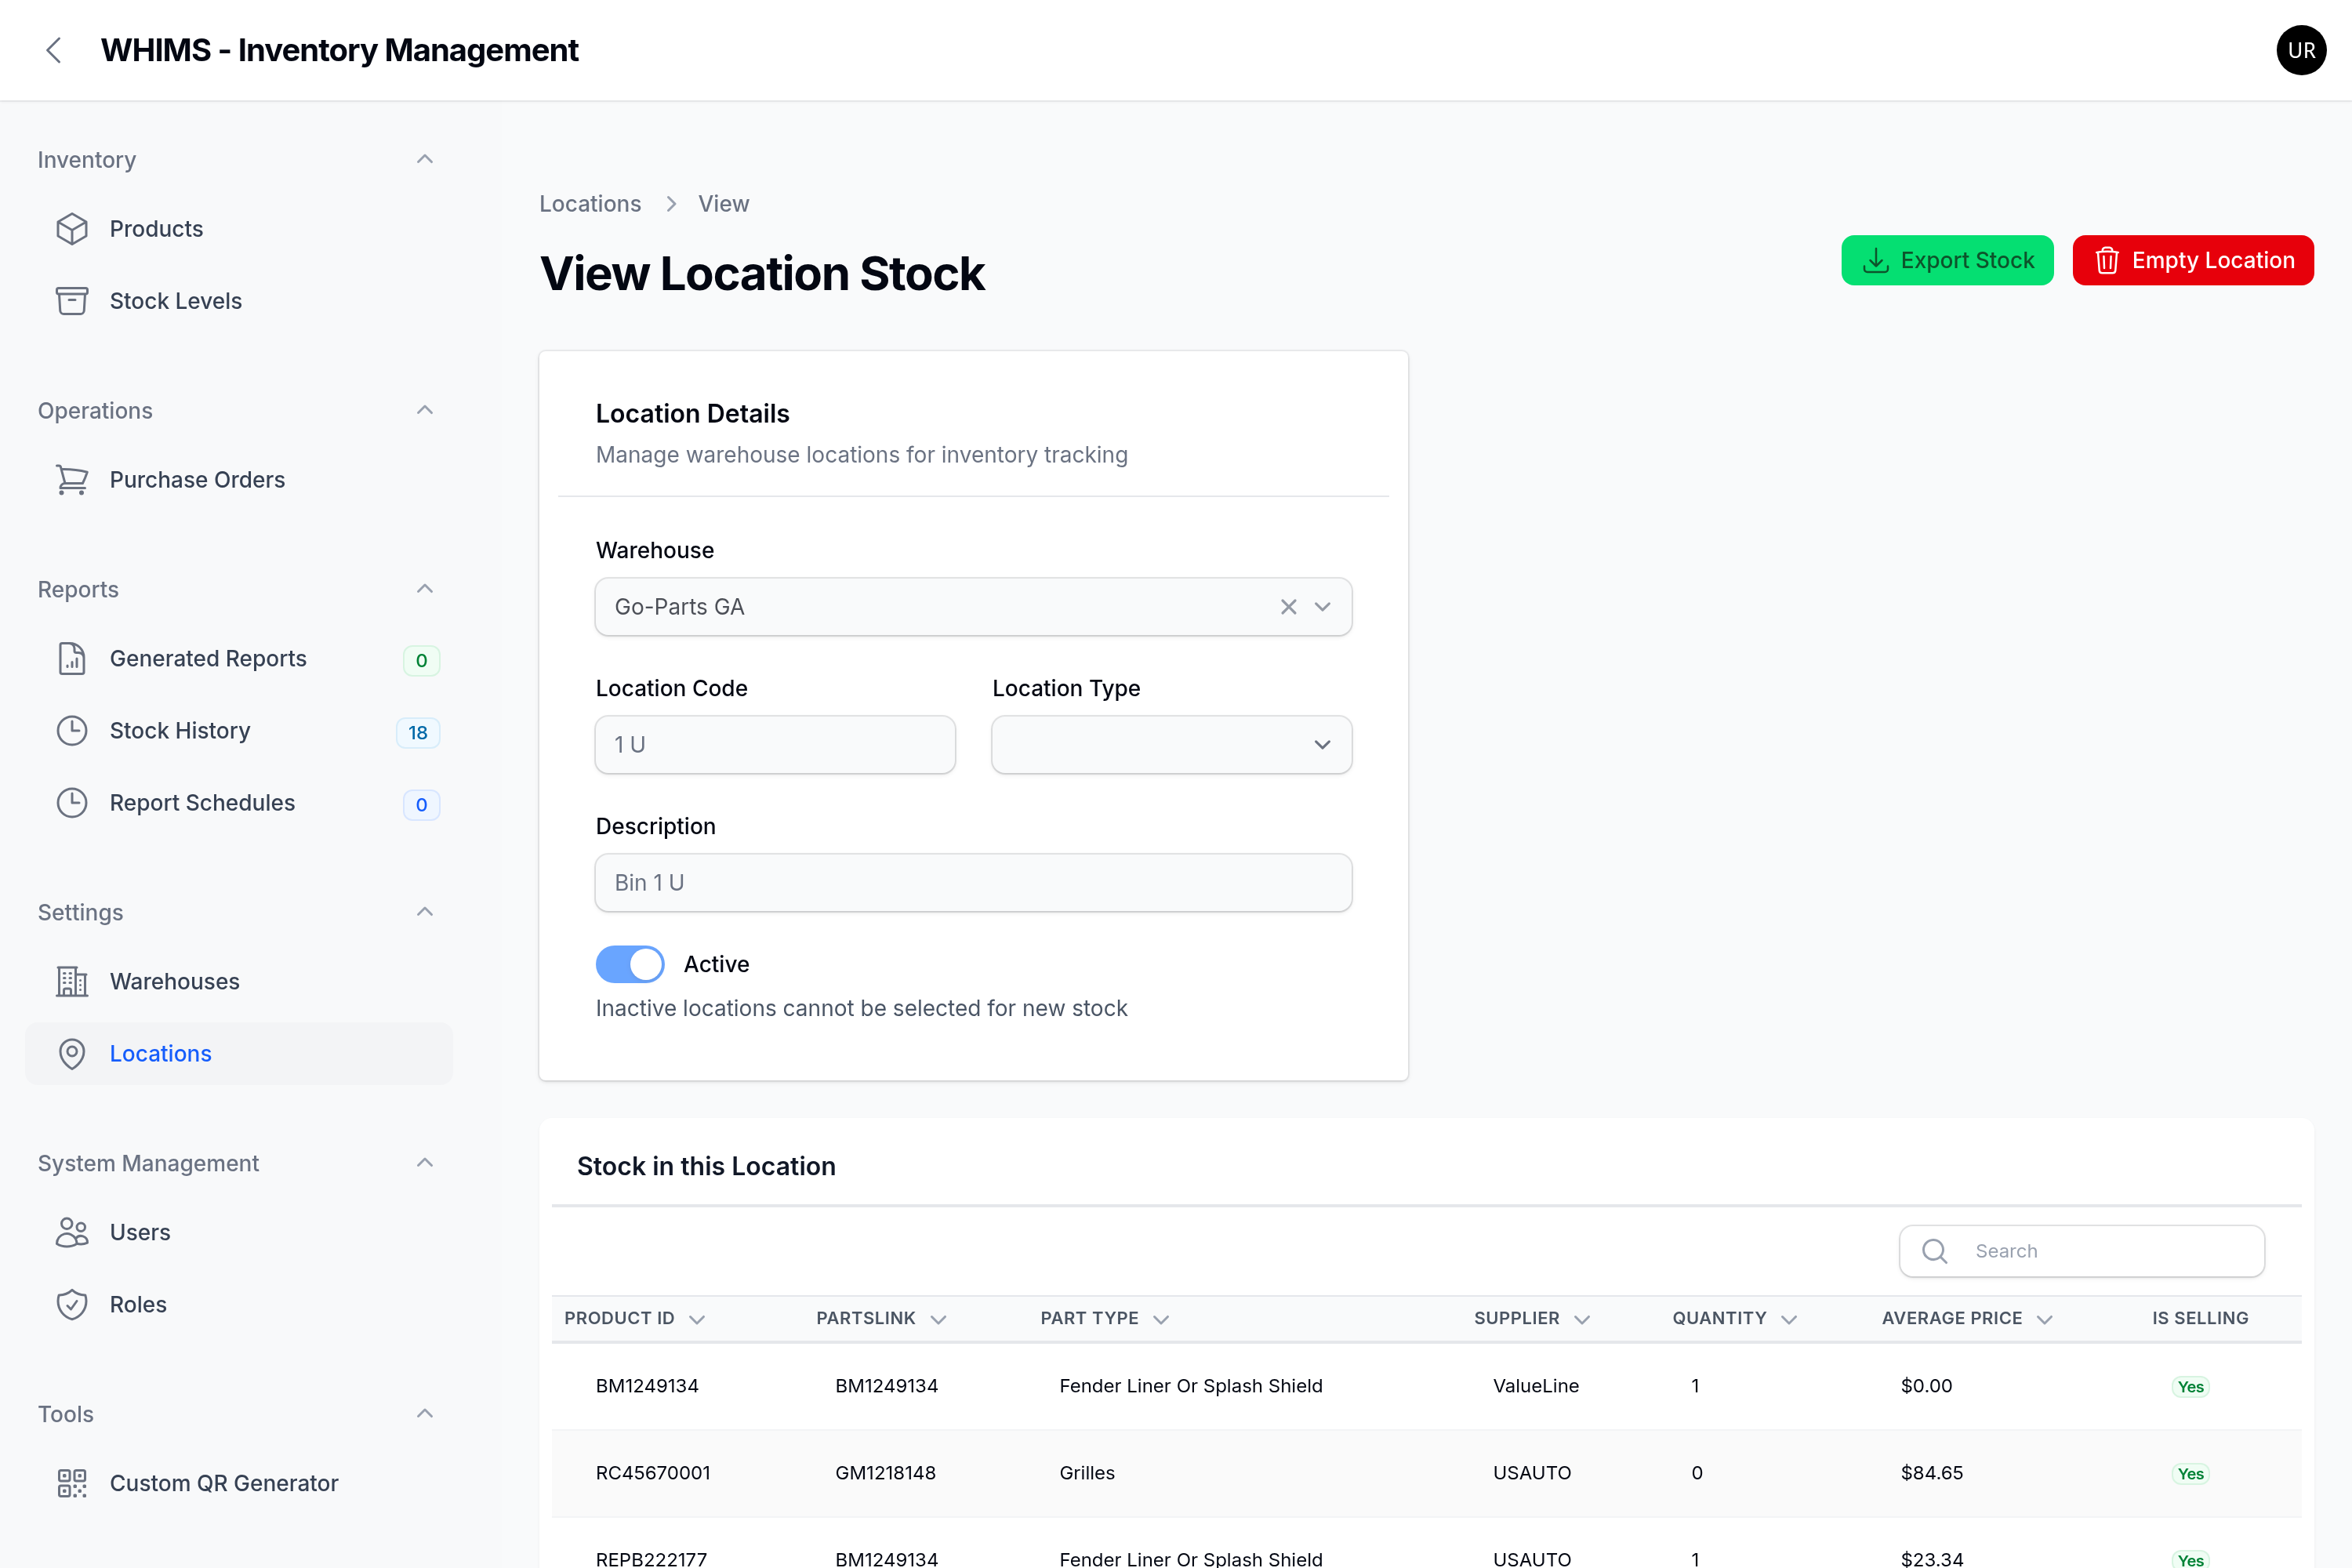The height and width of the screenshot is (1568, 2352).
Task: Click the Location Code field
Action: 775,745
